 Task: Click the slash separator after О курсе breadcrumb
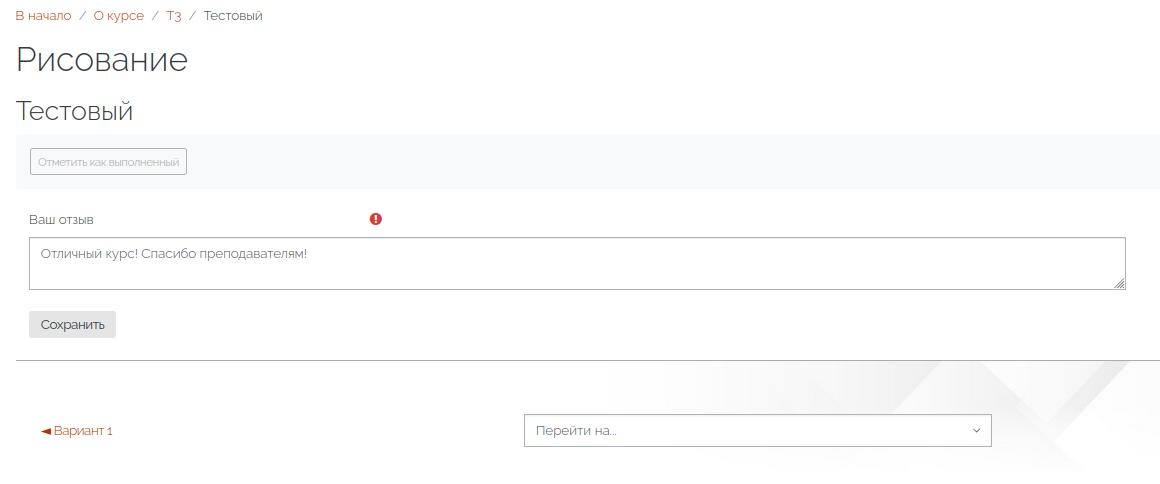(155, 16)
